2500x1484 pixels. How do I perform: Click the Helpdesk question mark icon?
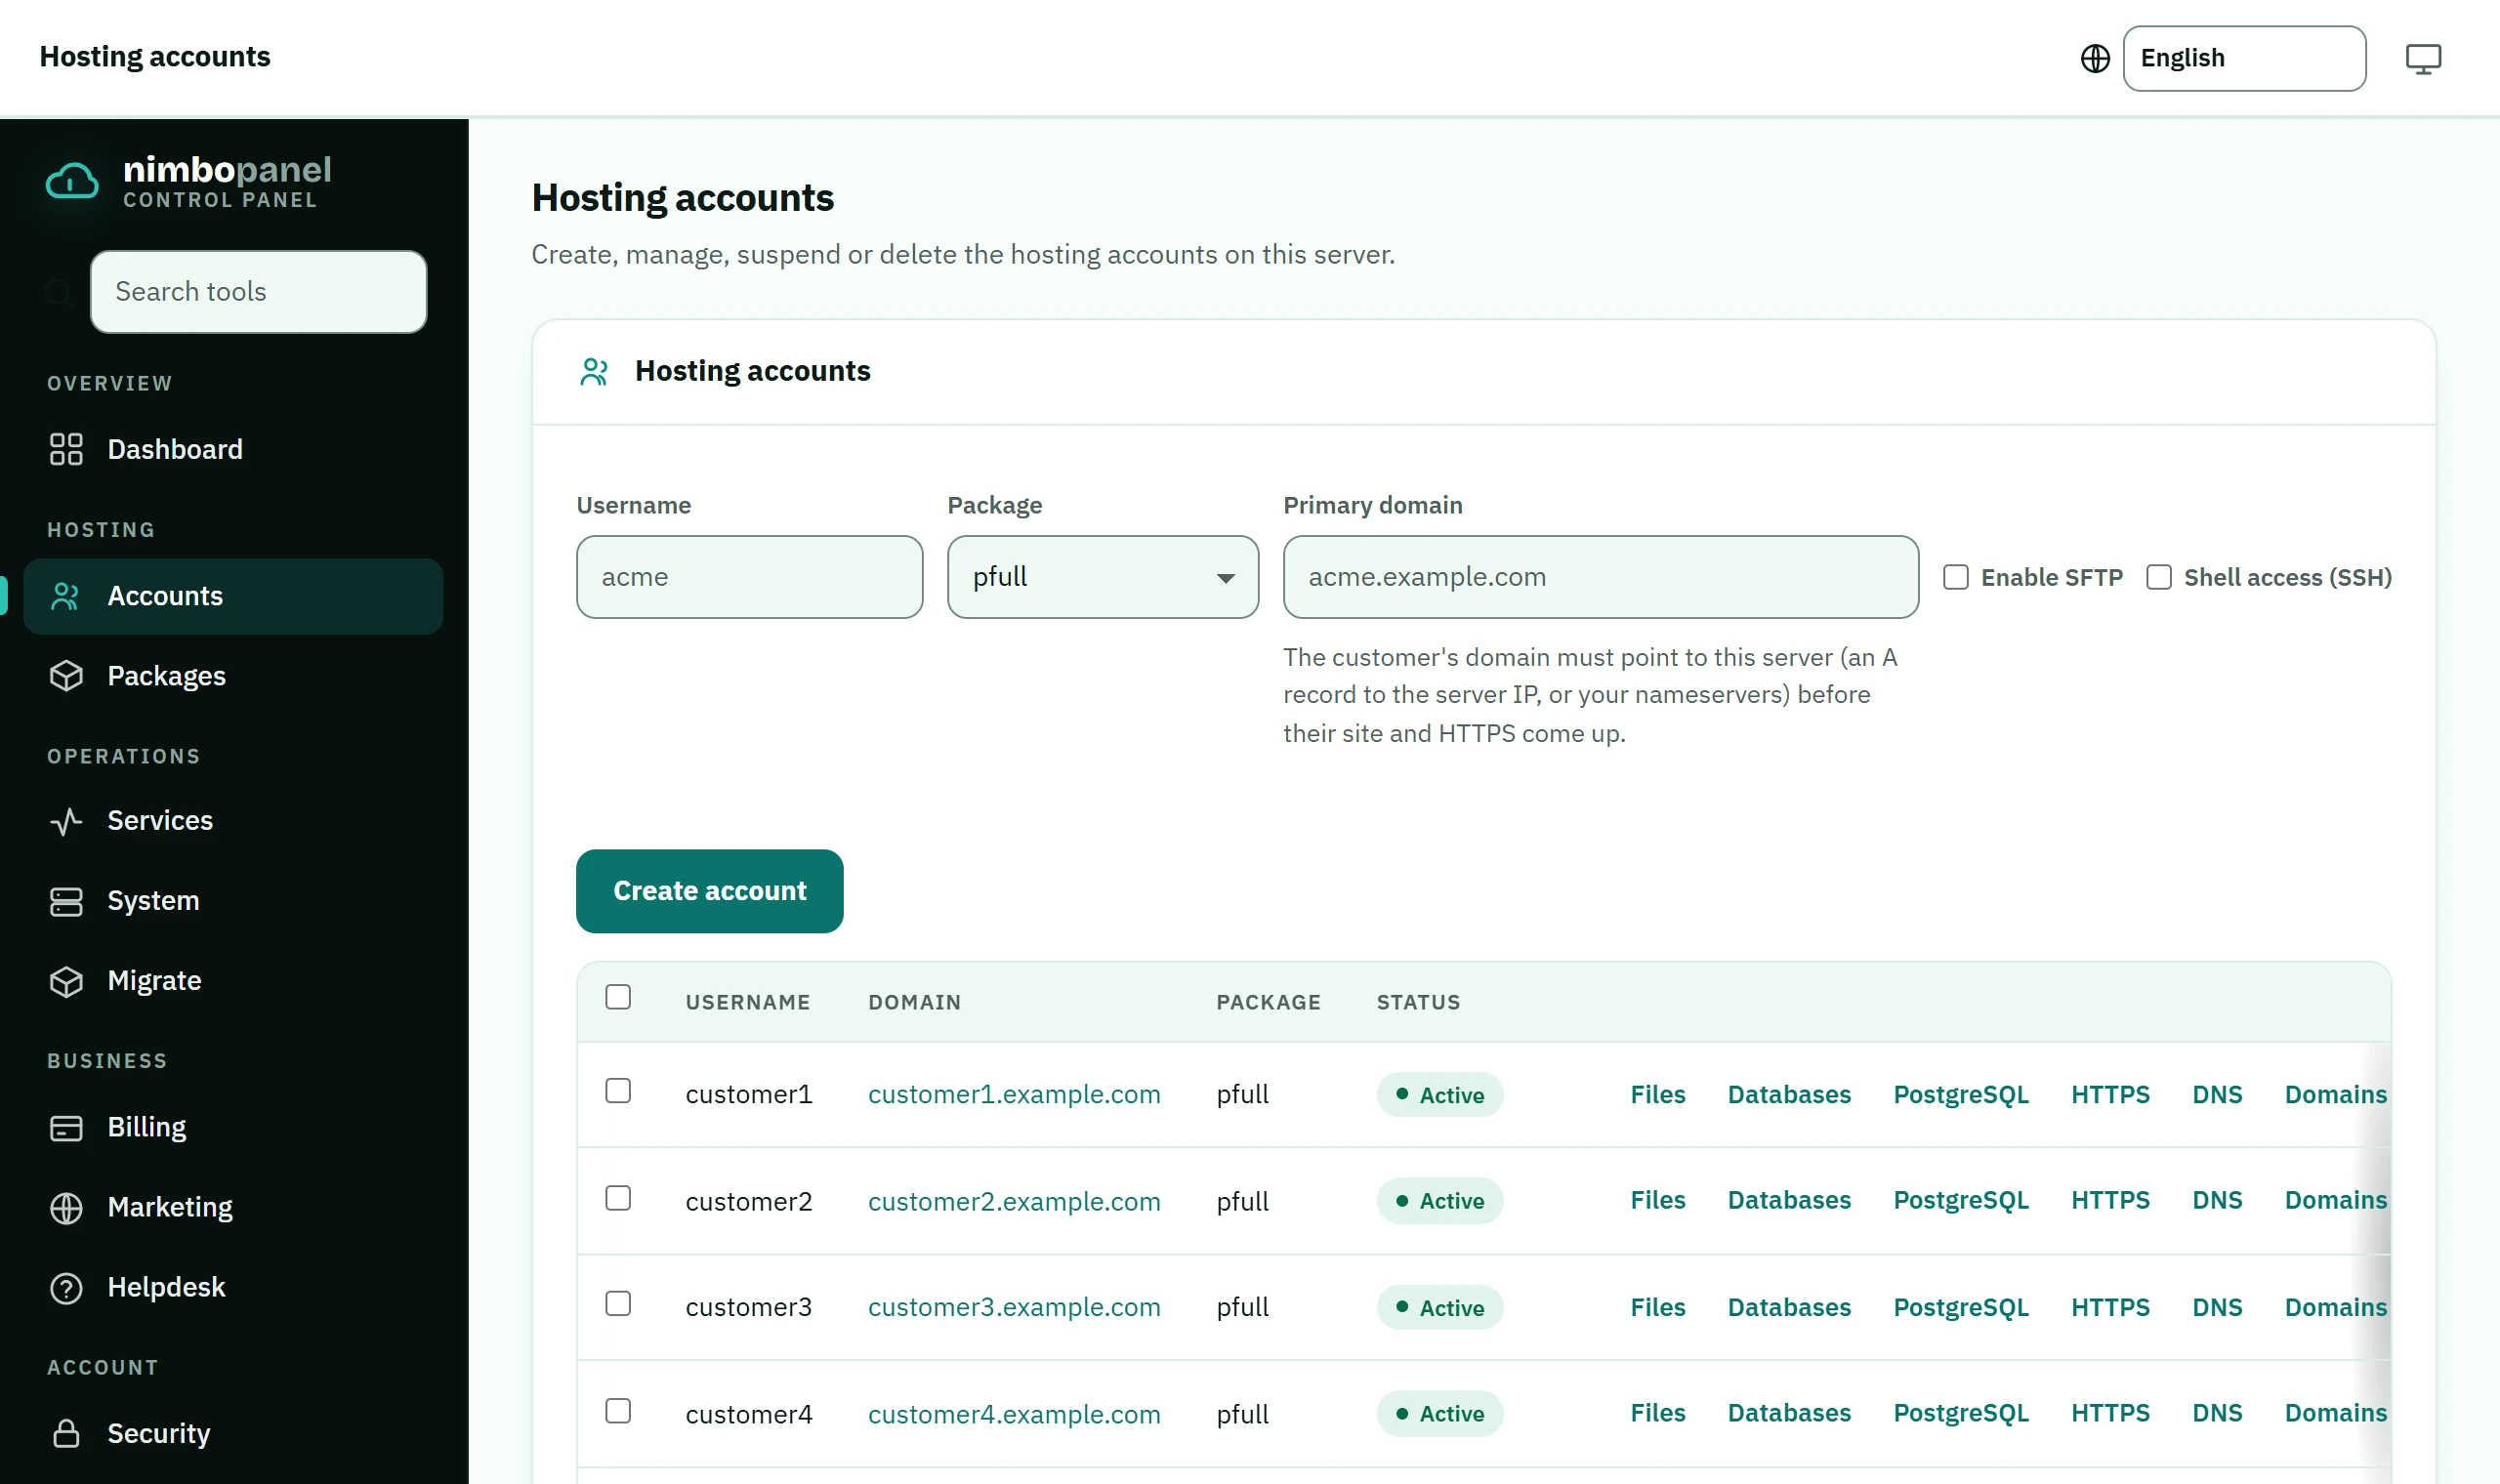coord(66,1287)
